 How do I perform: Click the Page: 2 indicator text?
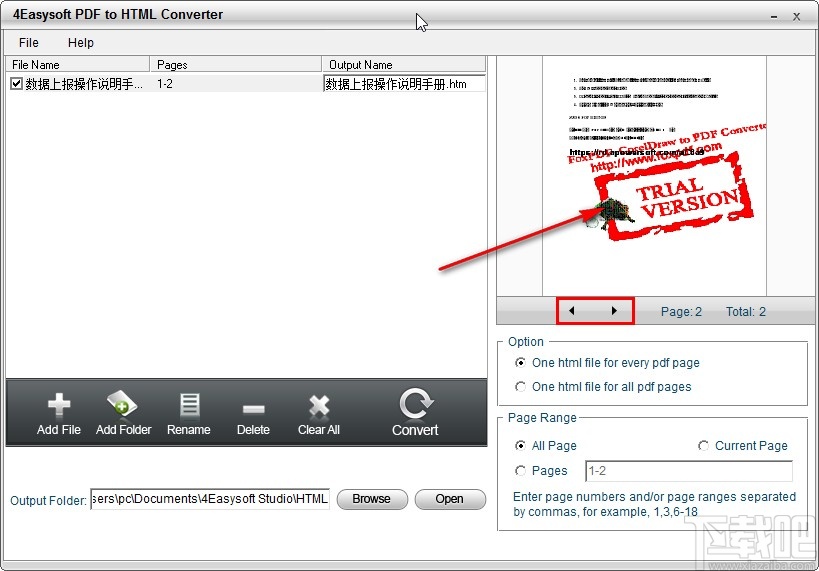tap(681, 312)
